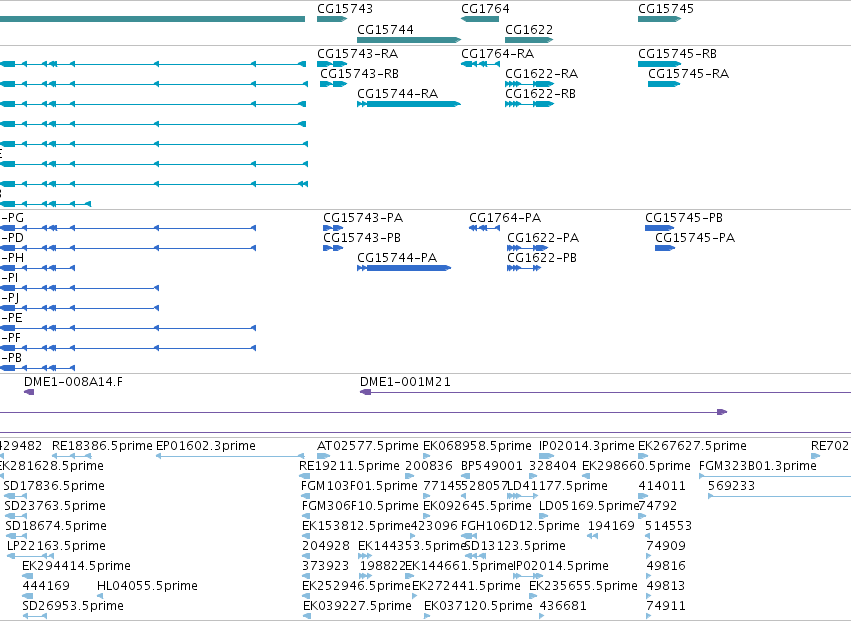The image size is (851, 621).
Task: Open EST label RE19211.5prime
Action: [x=349, y=466]
